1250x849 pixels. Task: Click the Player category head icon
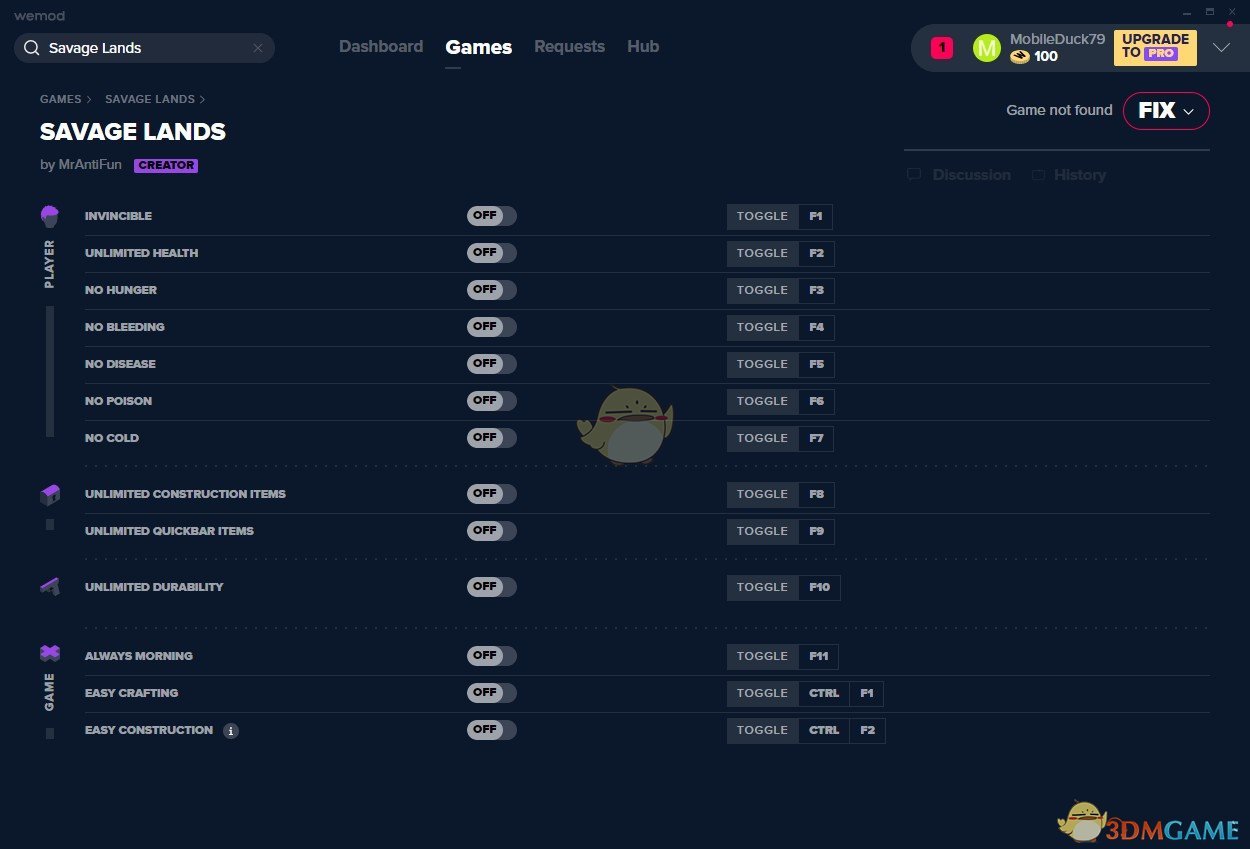point(50,216)
